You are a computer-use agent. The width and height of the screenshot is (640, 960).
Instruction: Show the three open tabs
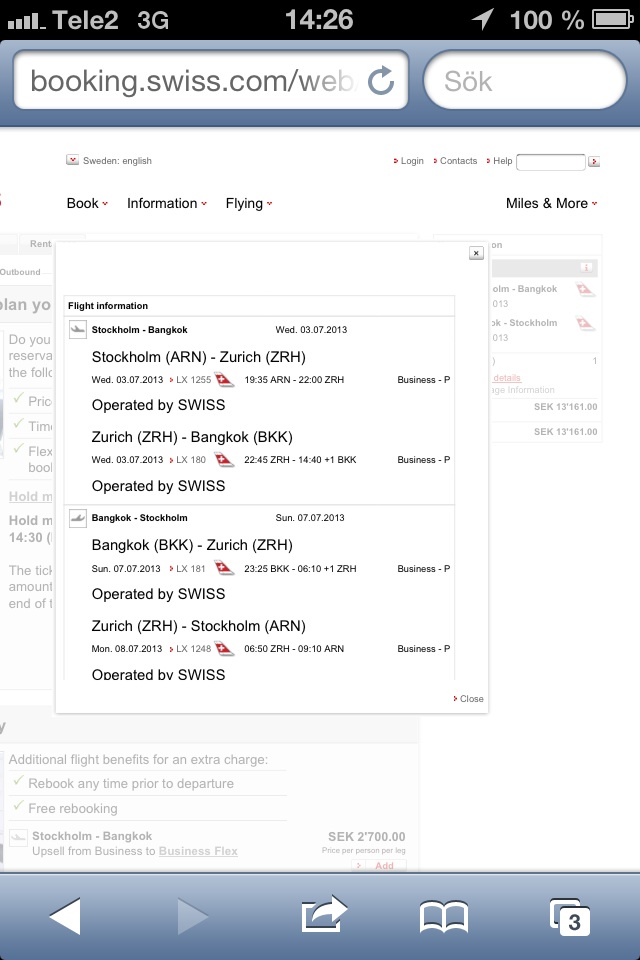click(x=570, y=915)
